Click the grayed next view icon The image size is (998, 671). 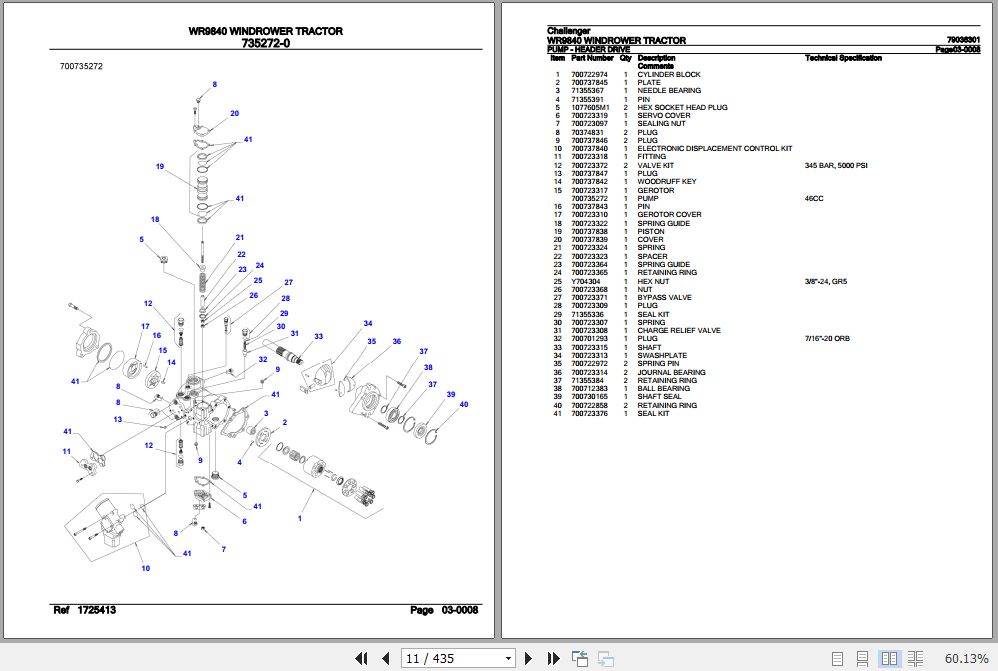604,658
